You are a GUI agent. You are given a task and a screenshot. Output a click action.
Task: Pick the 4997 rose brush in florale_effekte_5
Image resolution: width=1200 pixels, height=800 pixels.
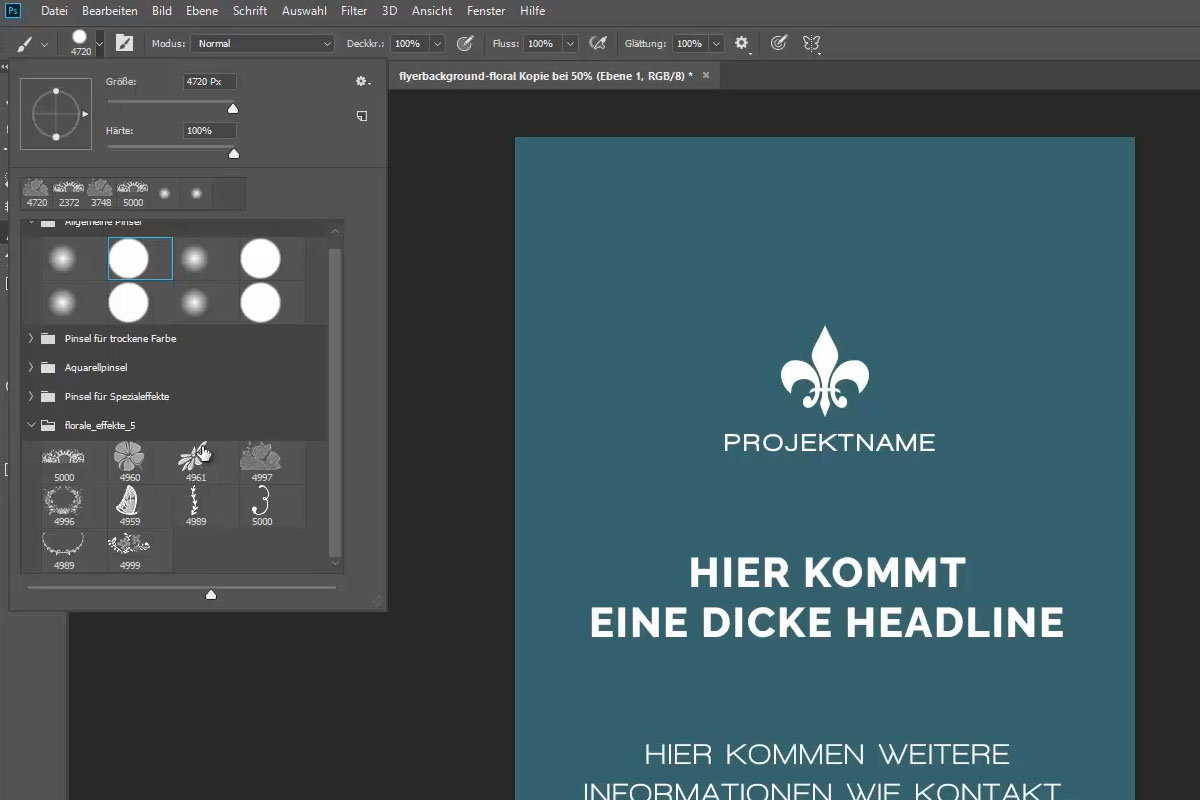tap(261, 463)
